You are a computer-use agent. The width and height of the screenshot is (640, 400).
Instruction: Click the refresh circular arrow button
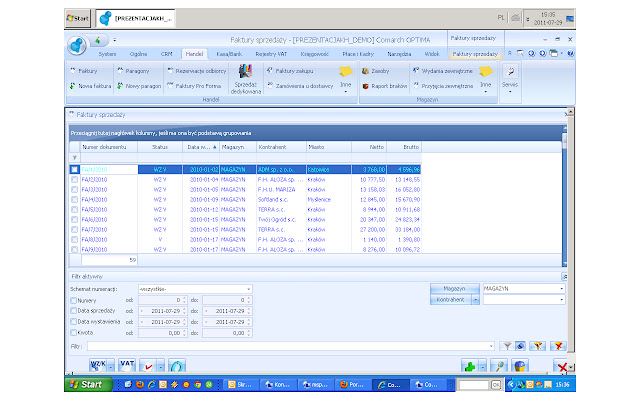177,366
